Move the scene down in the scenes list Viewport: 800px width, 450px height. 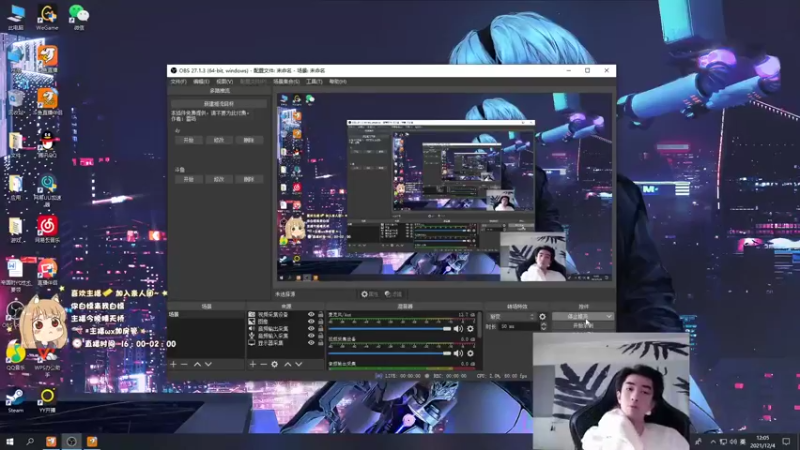(208, 364)
